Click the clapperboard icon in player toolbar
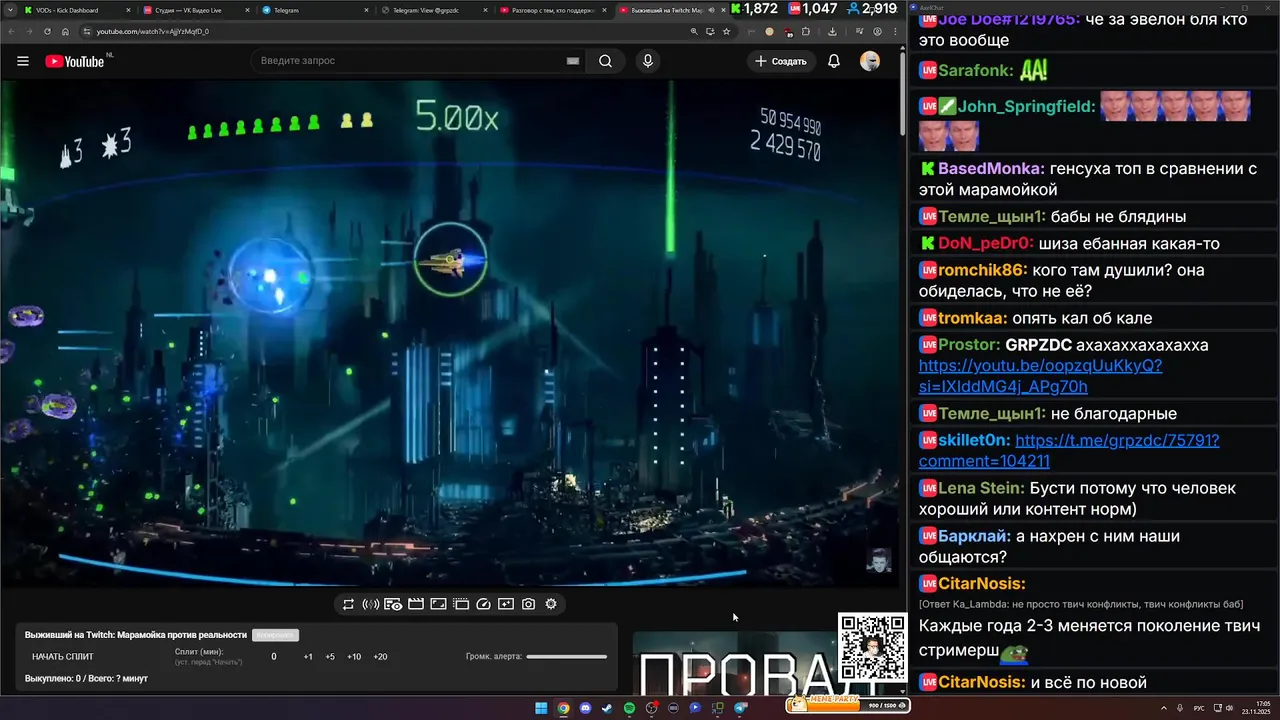Viewport: 1280px width, 720px height. coord(416,604)
